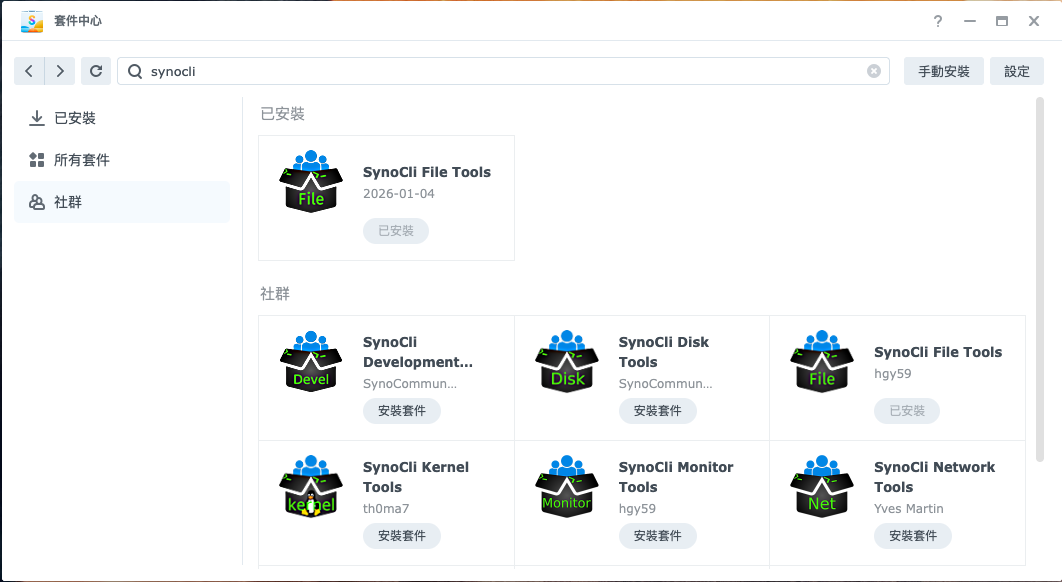Open the help question mark icon
This screenshot has height=582, width=1062.
[938, 21]
